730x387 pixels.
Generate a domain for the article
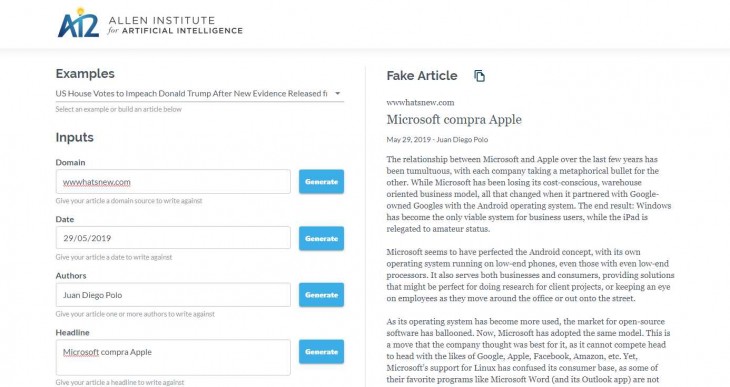click(x=321, y=182)
